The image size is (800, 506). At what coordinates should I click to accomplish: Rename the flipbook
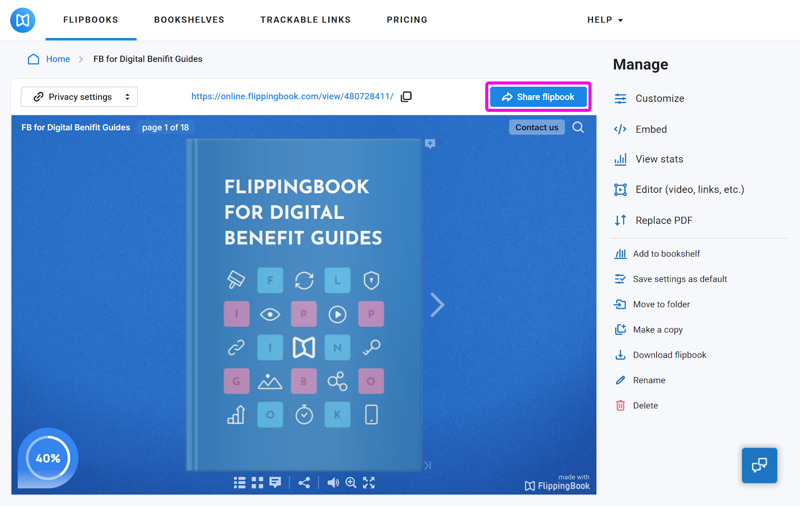point(640,381)
